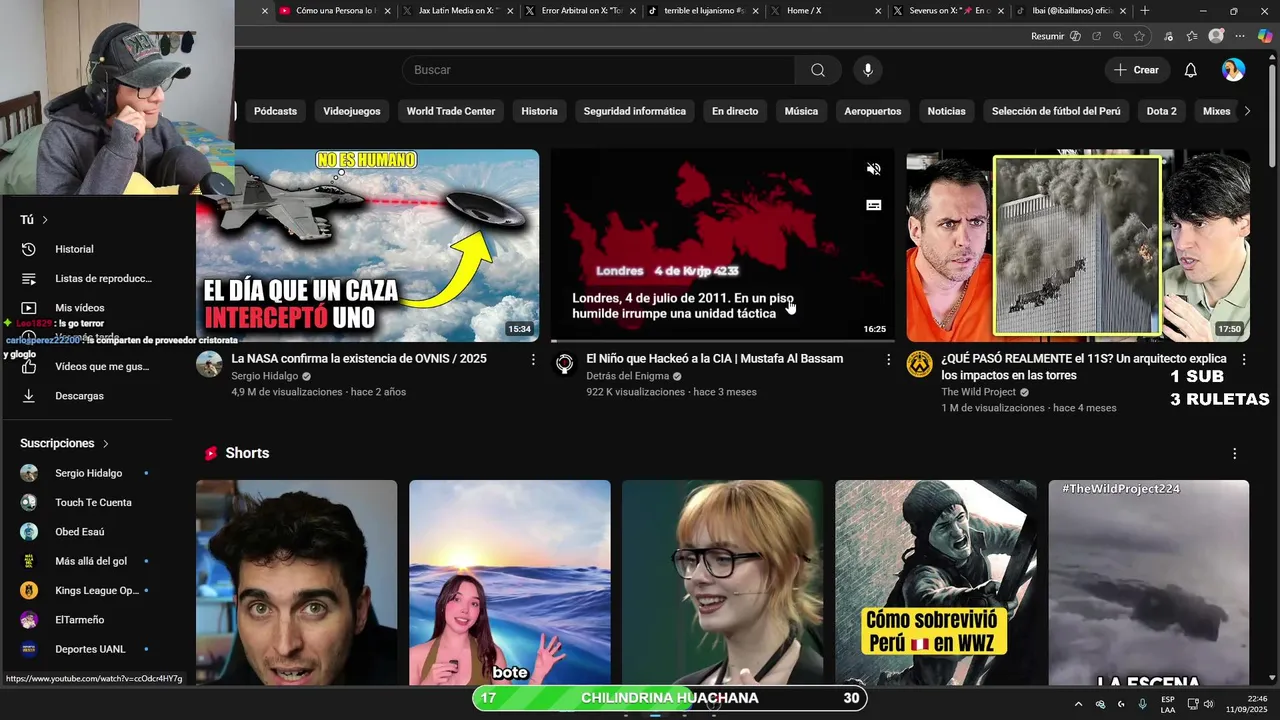Open Cómo sobrevivió Perú en WWZ short
Screen dimensions: 1280x720
[x=935, y=583]
